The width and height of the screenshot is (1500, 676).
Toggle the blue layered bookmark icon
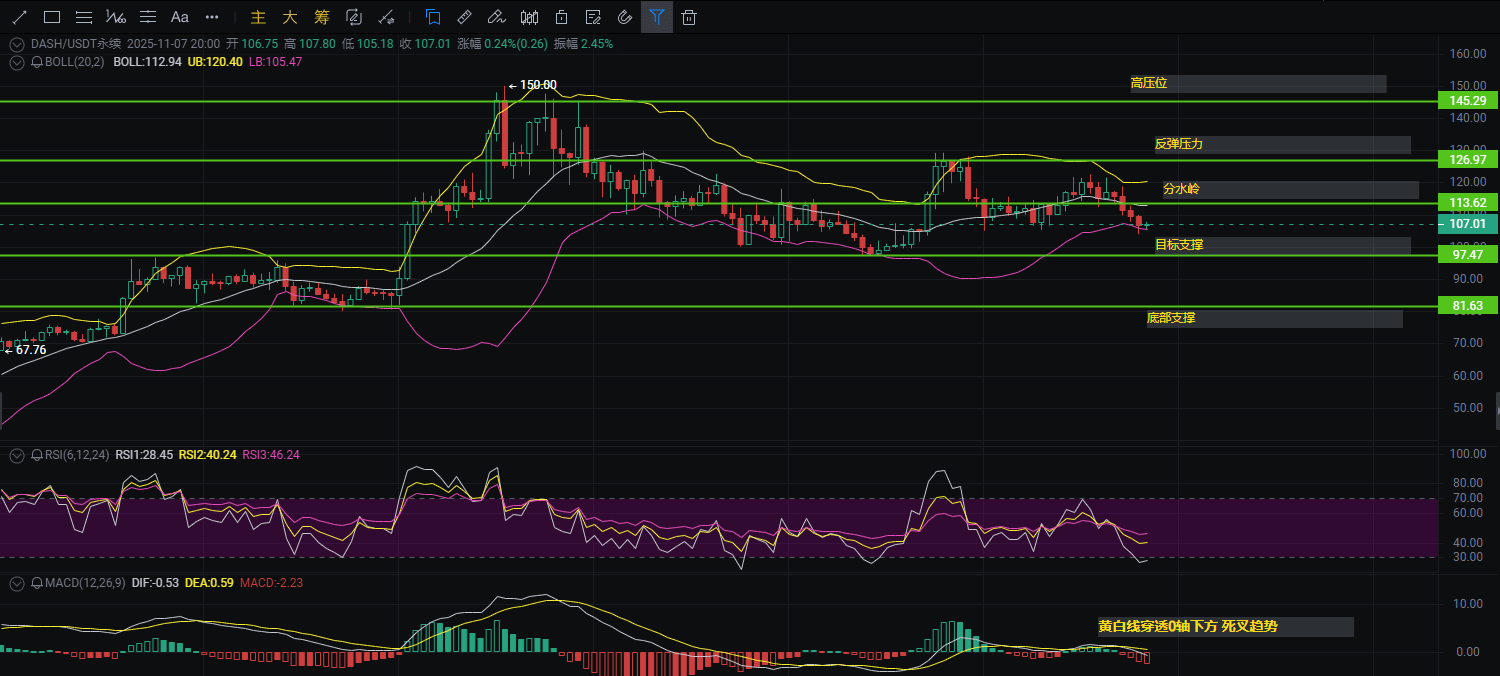433,17
